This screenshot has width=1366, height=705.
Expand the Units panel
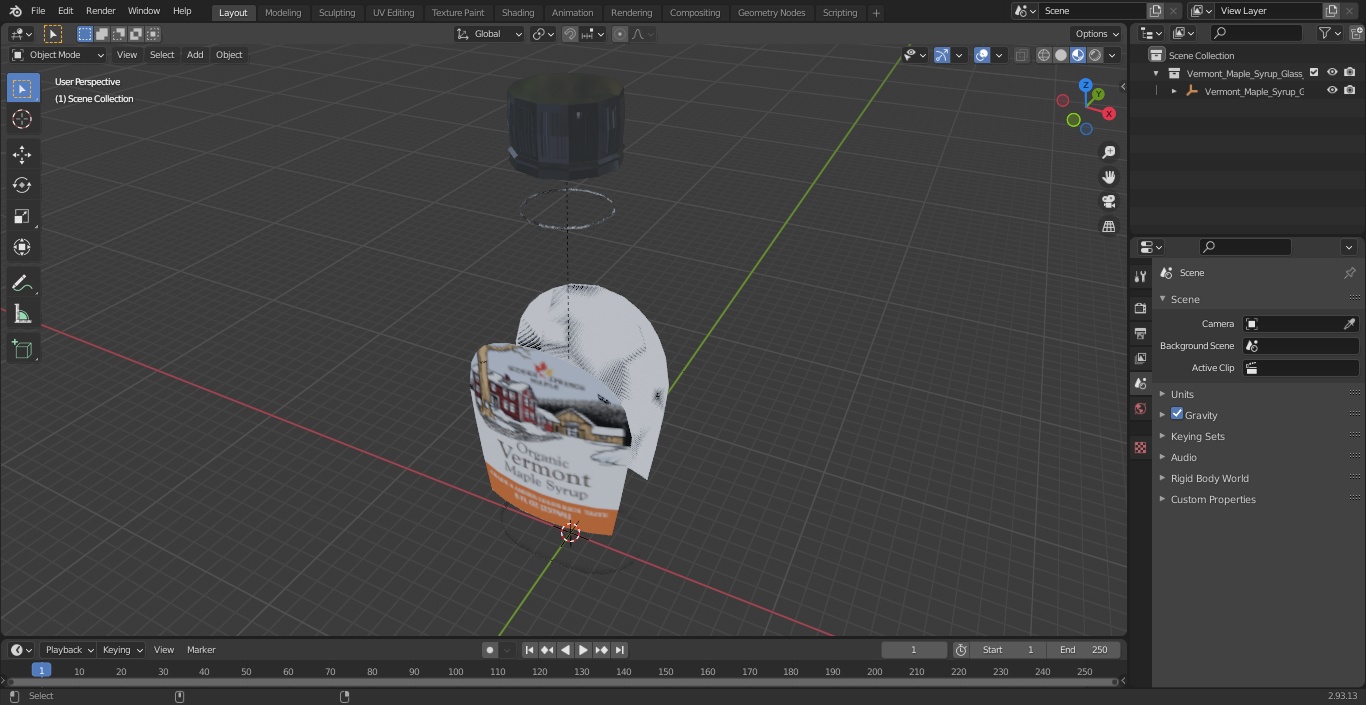(x=1182, y=394)
